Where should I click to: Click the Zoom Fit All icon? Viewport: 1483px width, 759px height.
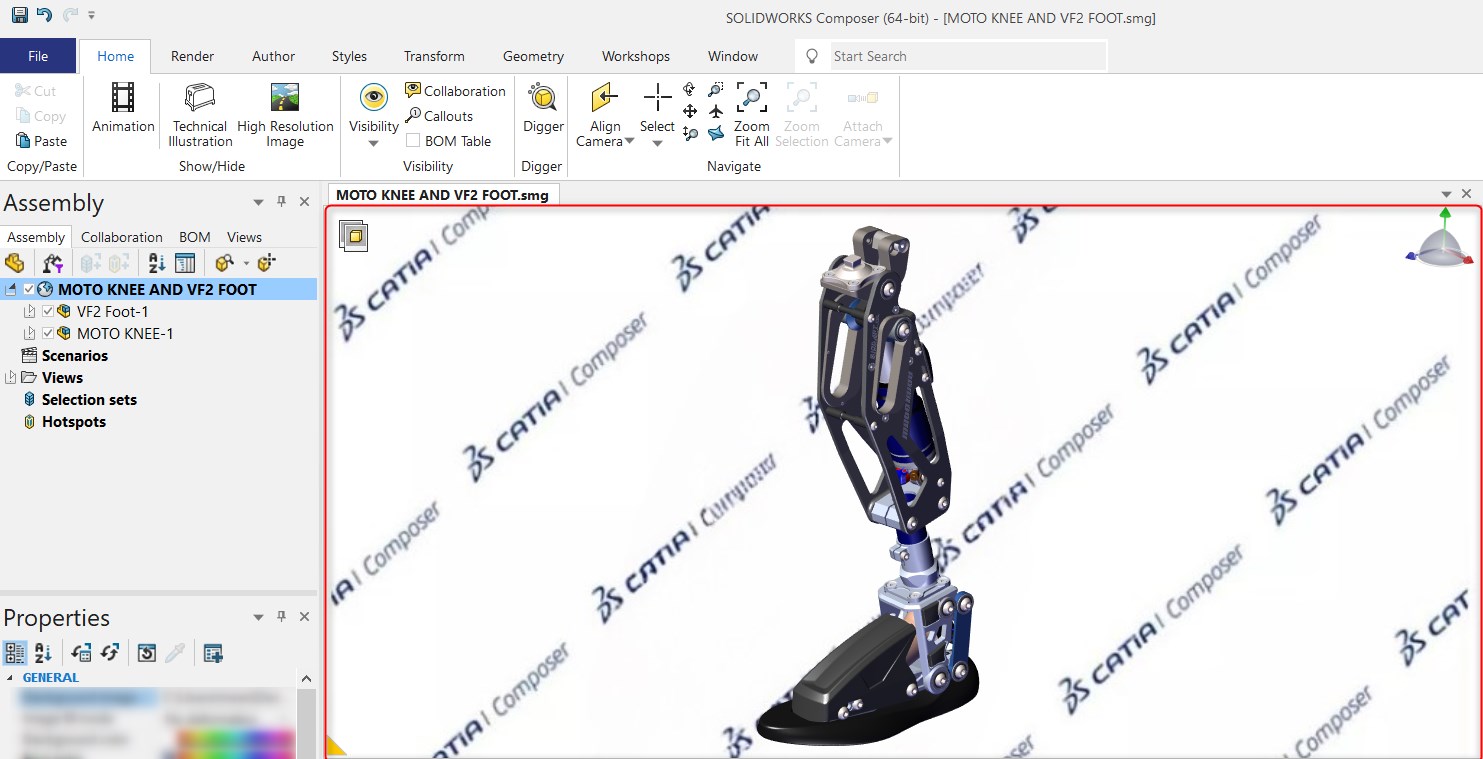(x=751, y=99)
